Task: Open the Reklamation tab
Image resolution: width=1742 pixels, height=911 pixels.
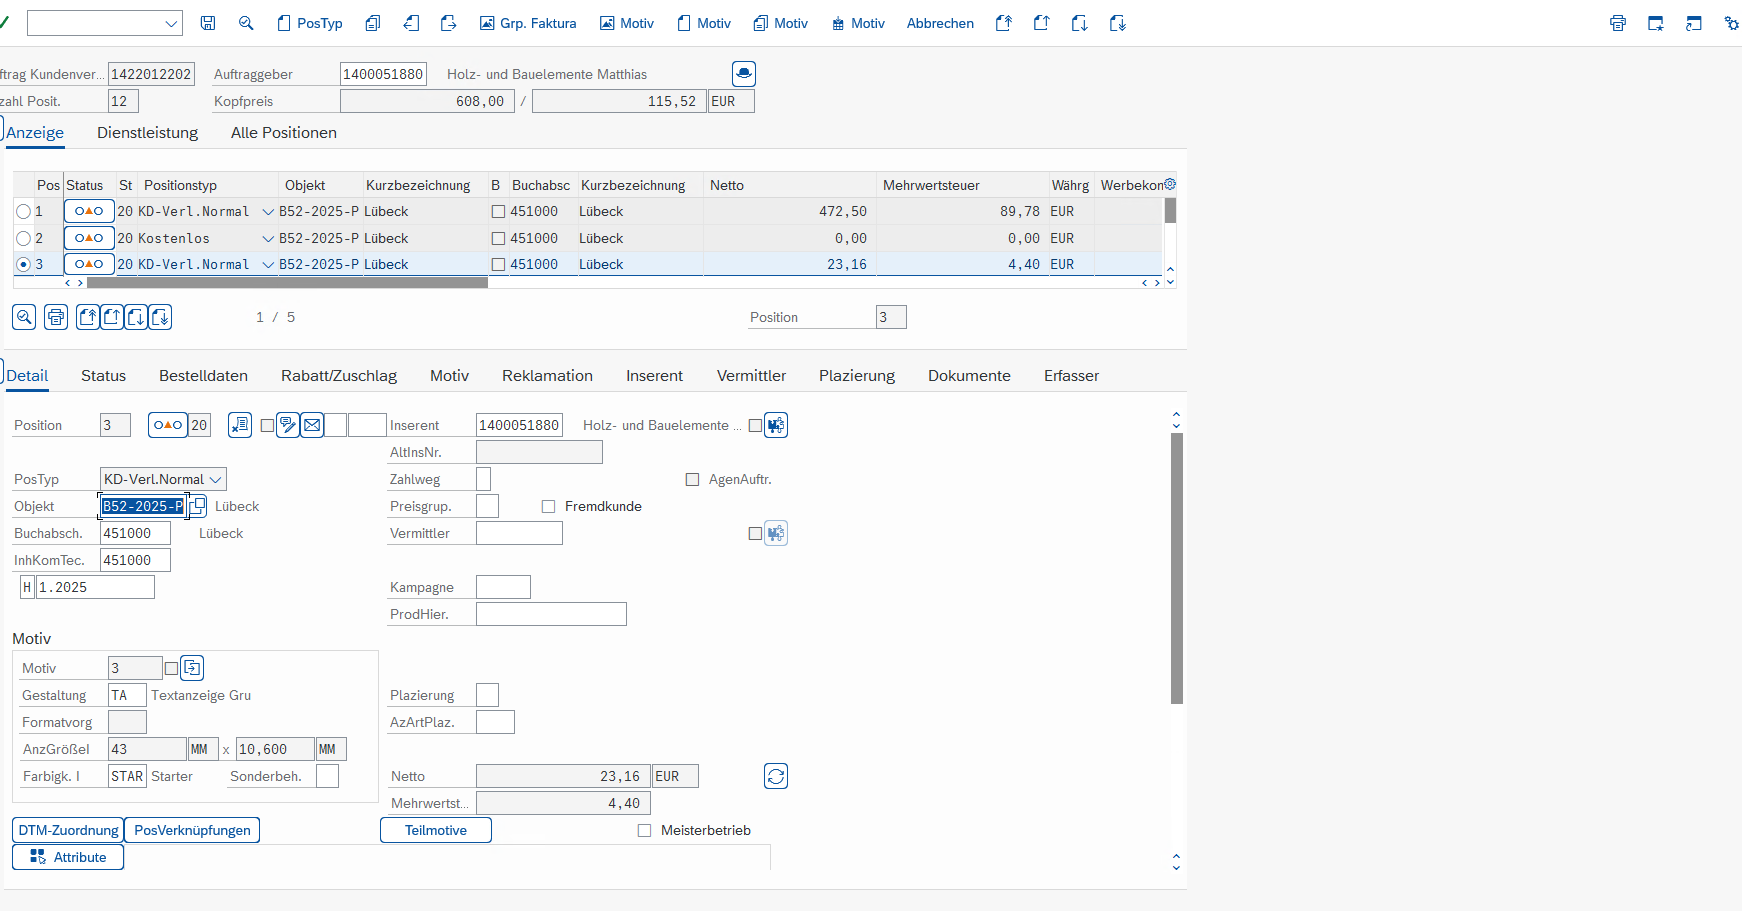Action: [547, 375]
